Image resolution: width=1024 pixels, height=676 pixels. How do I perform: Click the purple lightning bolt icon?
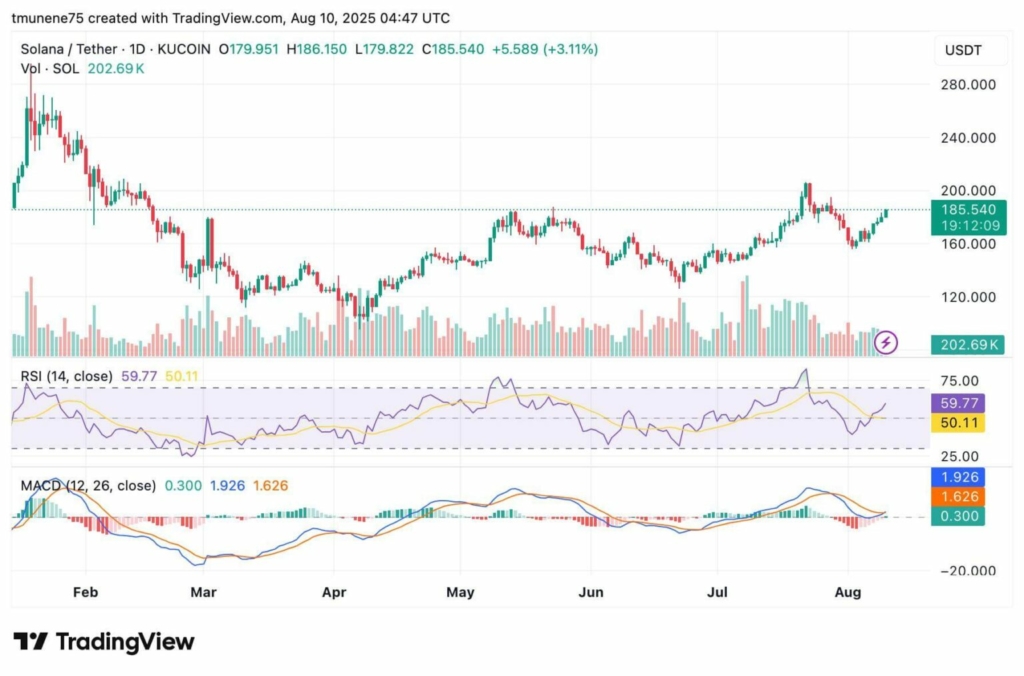886,342
